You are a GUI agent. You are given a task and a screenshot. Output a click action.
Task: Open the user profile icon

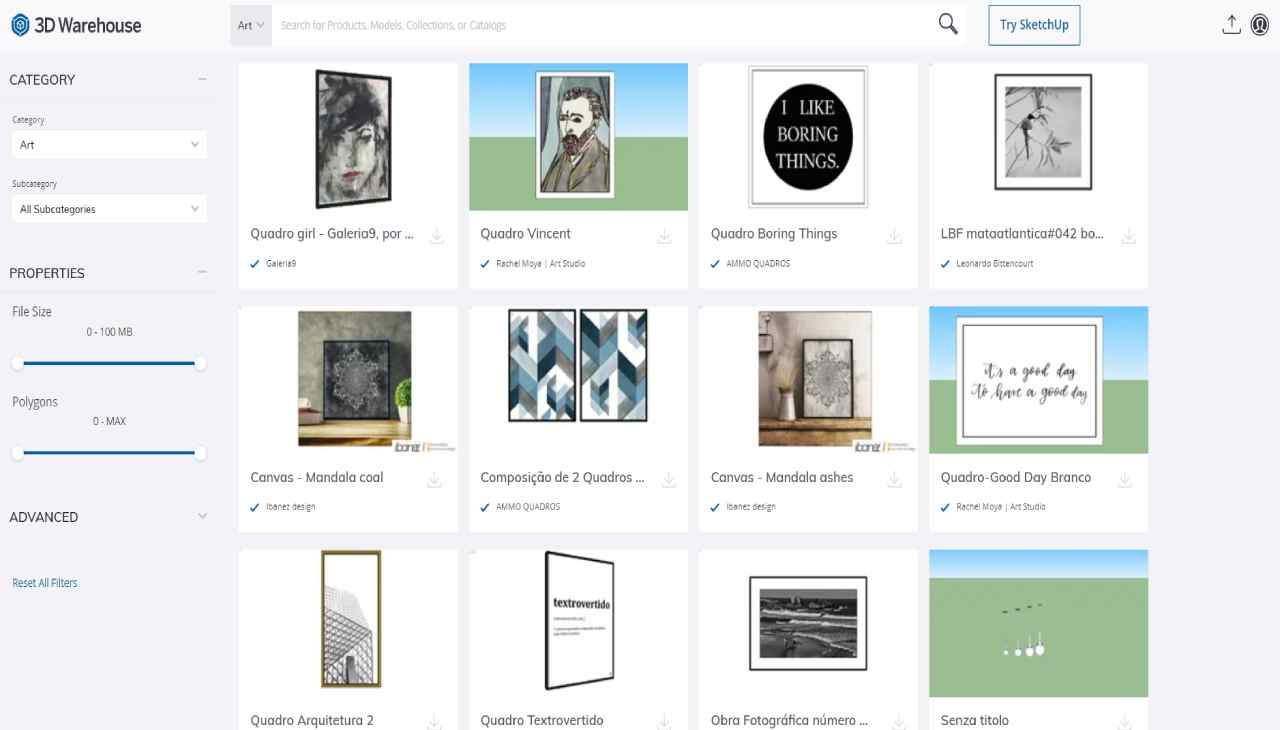[1260, 25]
